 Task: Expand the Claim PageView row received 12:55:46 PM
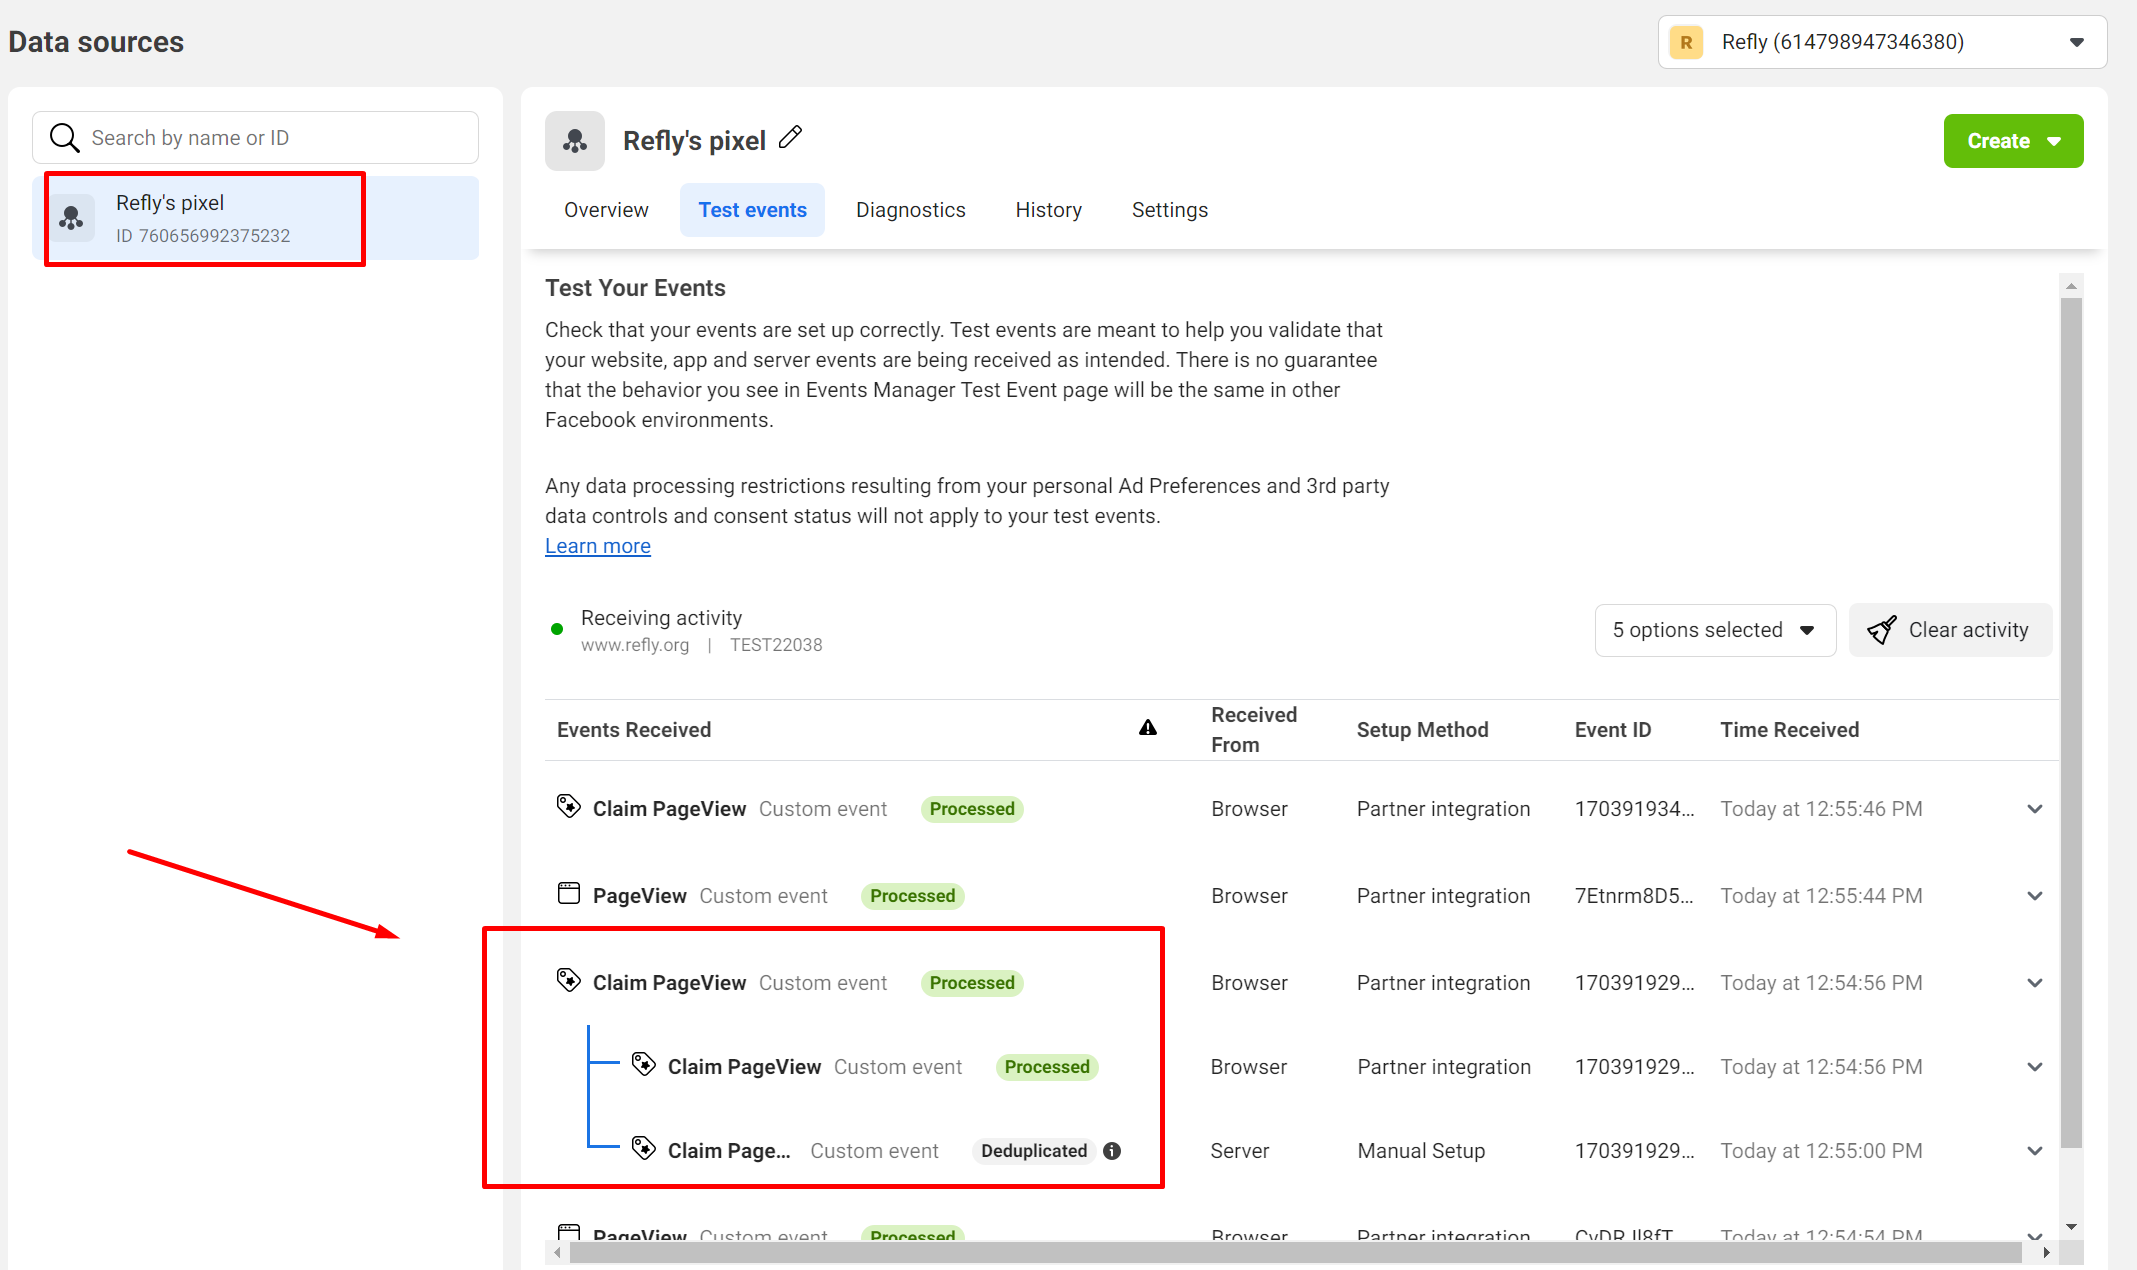2034,809
